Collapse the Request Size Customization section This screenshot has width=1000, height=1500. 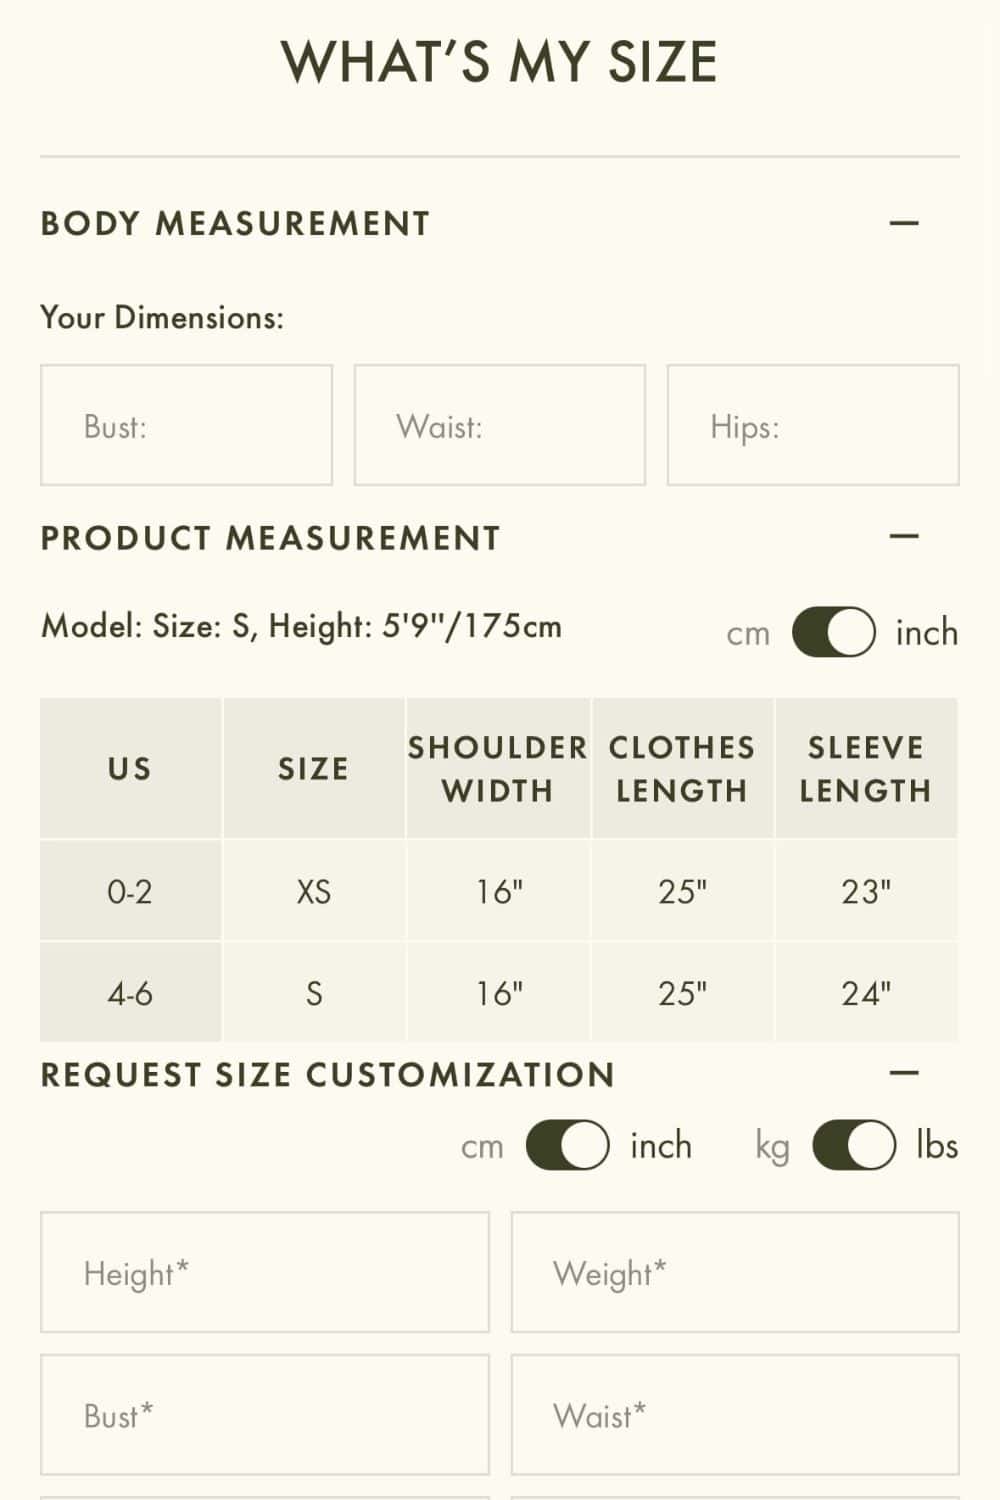pos(904,1073)
